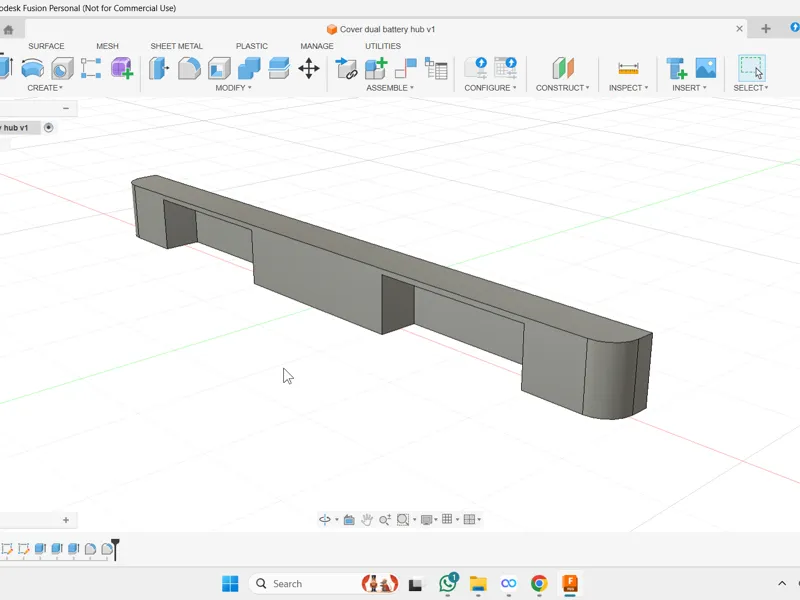Open the Windows Start menu
This screenshot has width=800, height=600.
(230, 583)
